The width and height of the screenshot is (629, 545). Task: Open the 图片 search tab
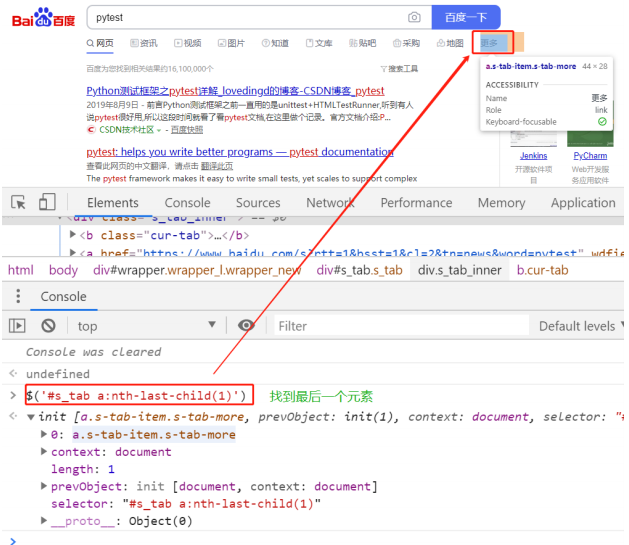tap(231, 43)
